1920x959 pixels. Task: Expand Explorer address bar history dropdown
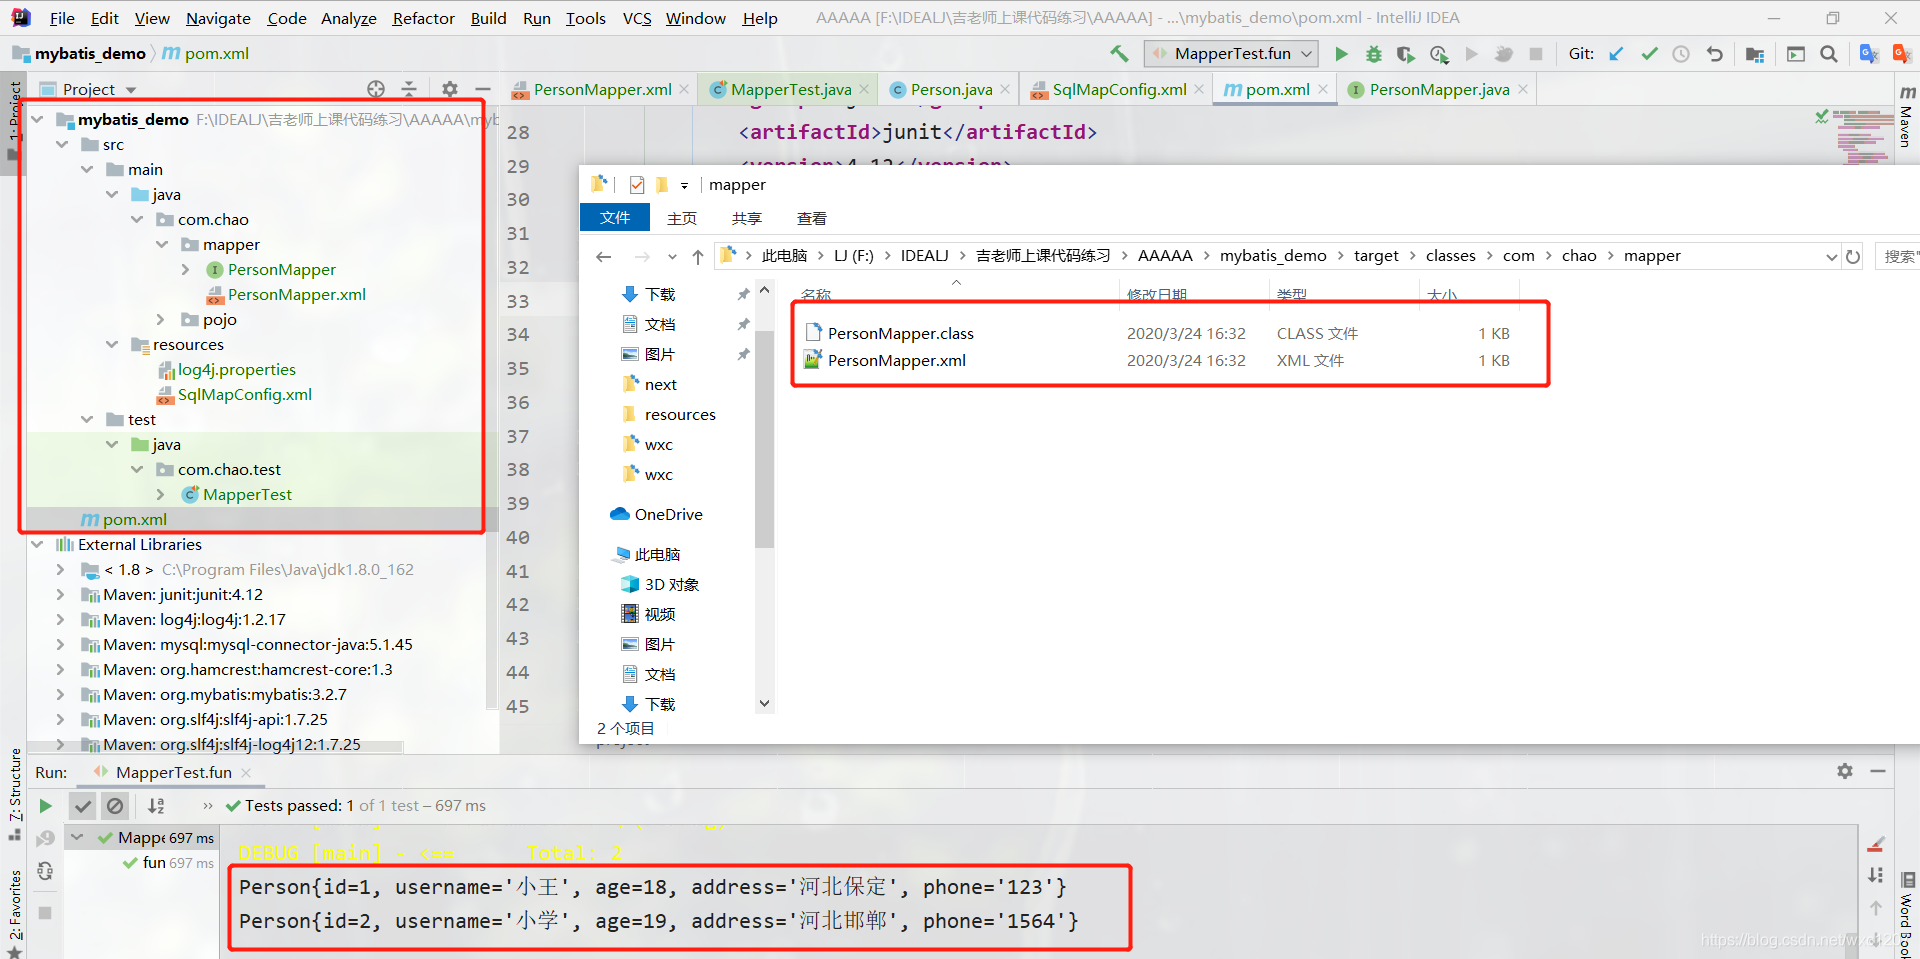1831,257
